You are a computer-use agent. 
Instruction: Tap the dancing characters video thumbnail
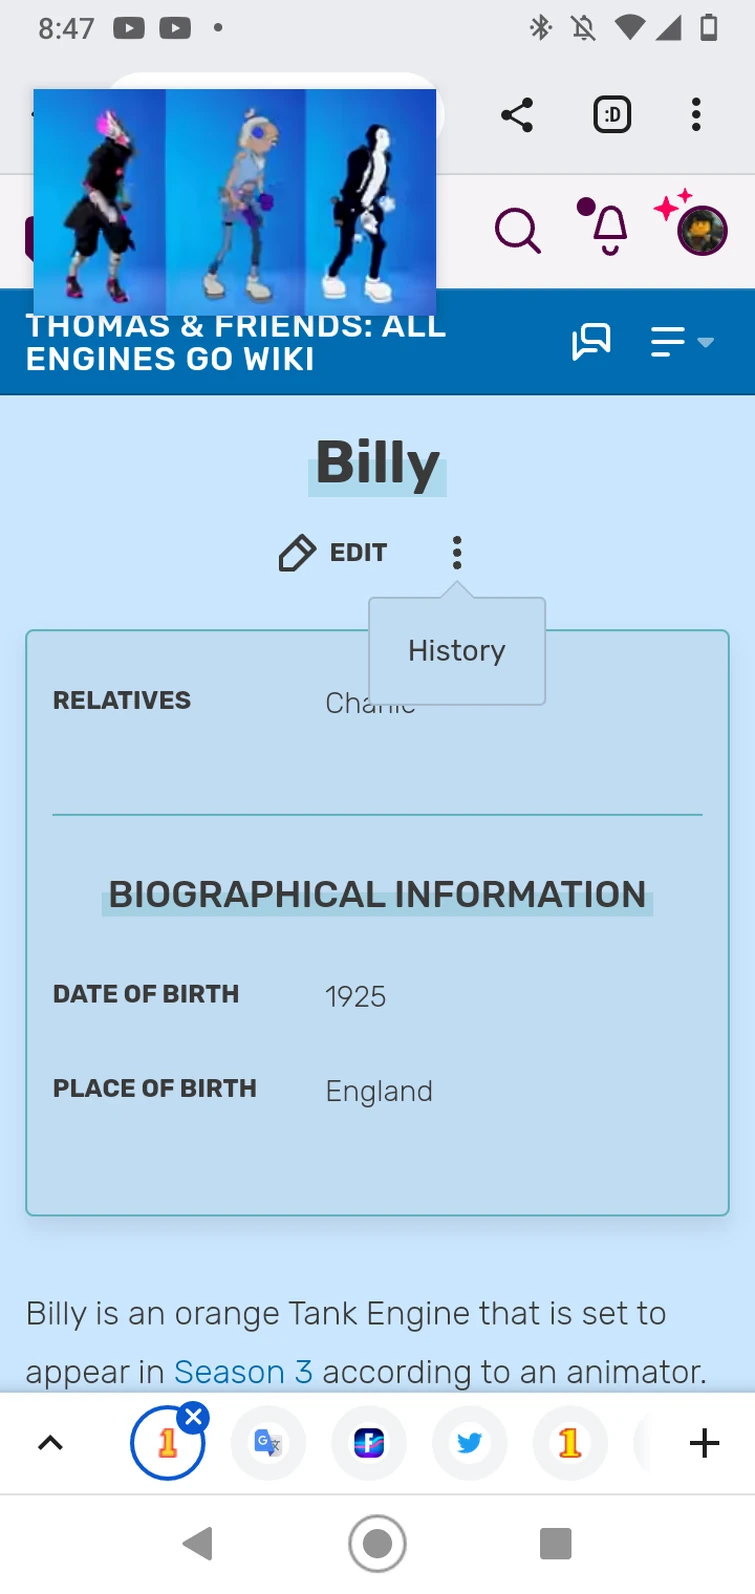point(235,200)
